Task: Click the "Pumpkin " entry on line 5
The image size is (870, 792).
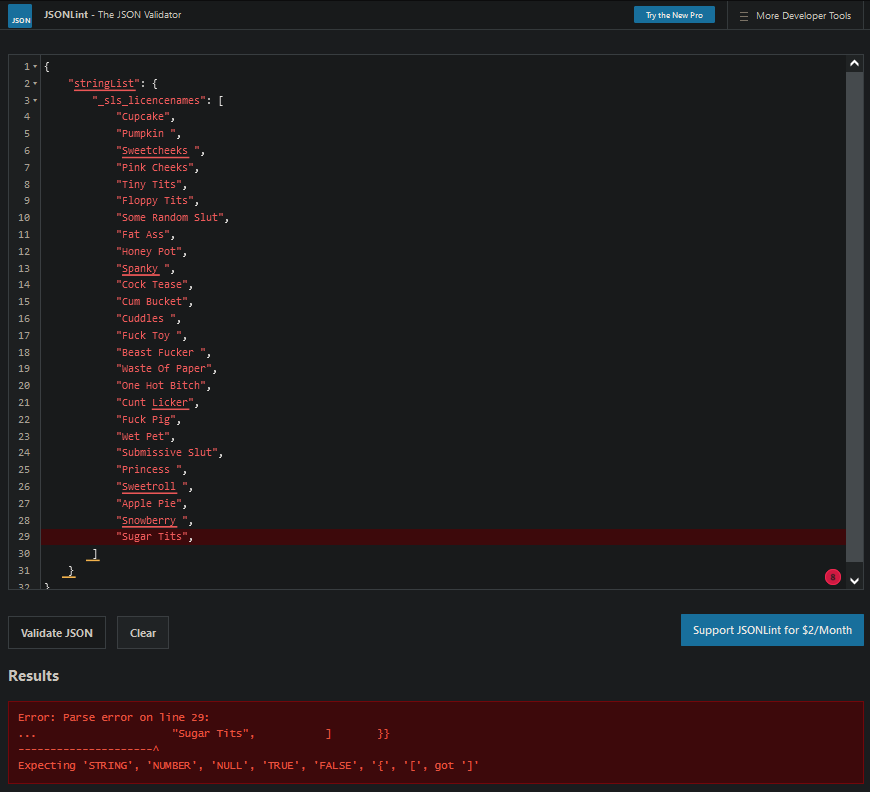Action: [x=148, y=134]
